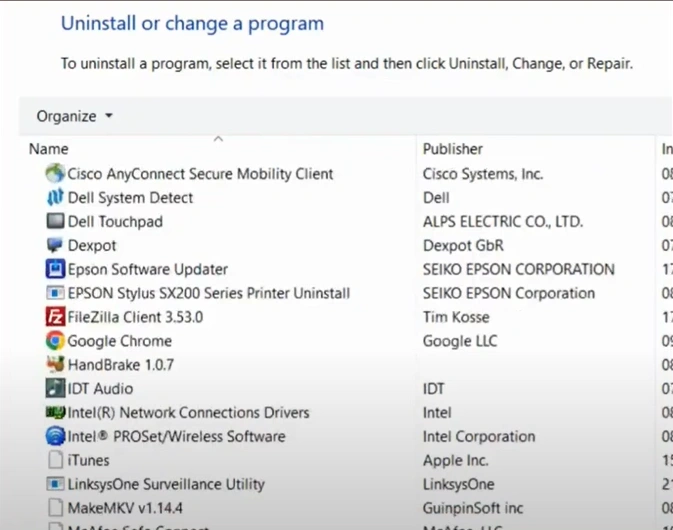Select the Dell System Detect entry
673x530 pixels.
click(130, 197)
